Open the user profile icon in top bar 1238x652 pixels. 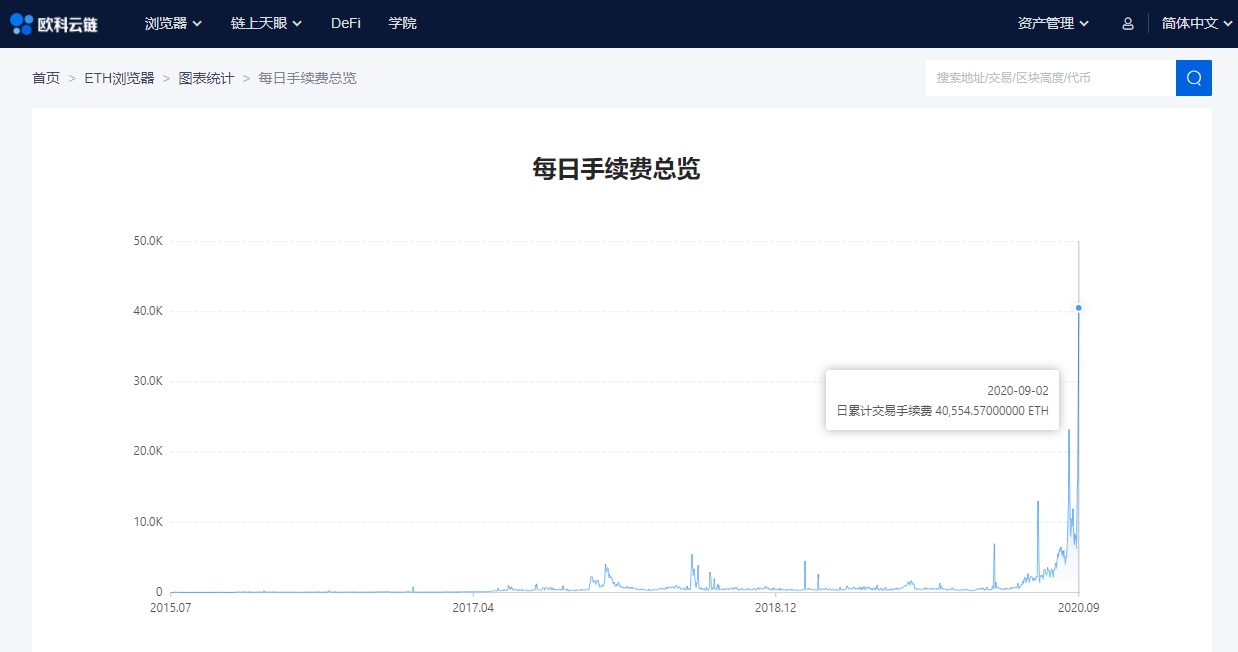click(1127, 22)
